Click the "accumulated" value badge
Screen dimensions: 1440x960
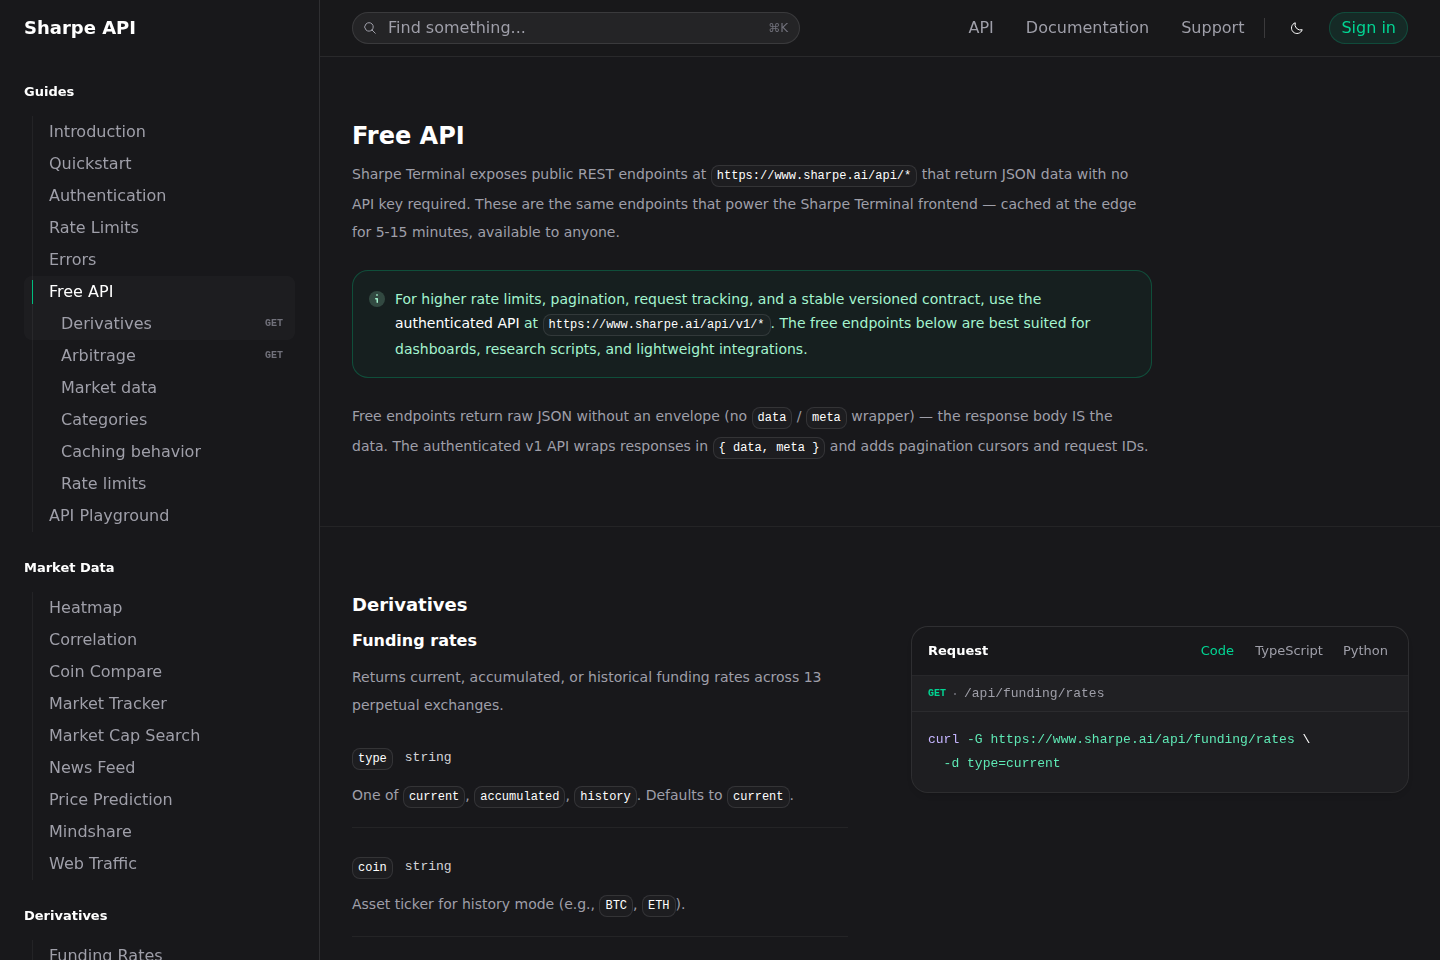[x=520, y=796]
